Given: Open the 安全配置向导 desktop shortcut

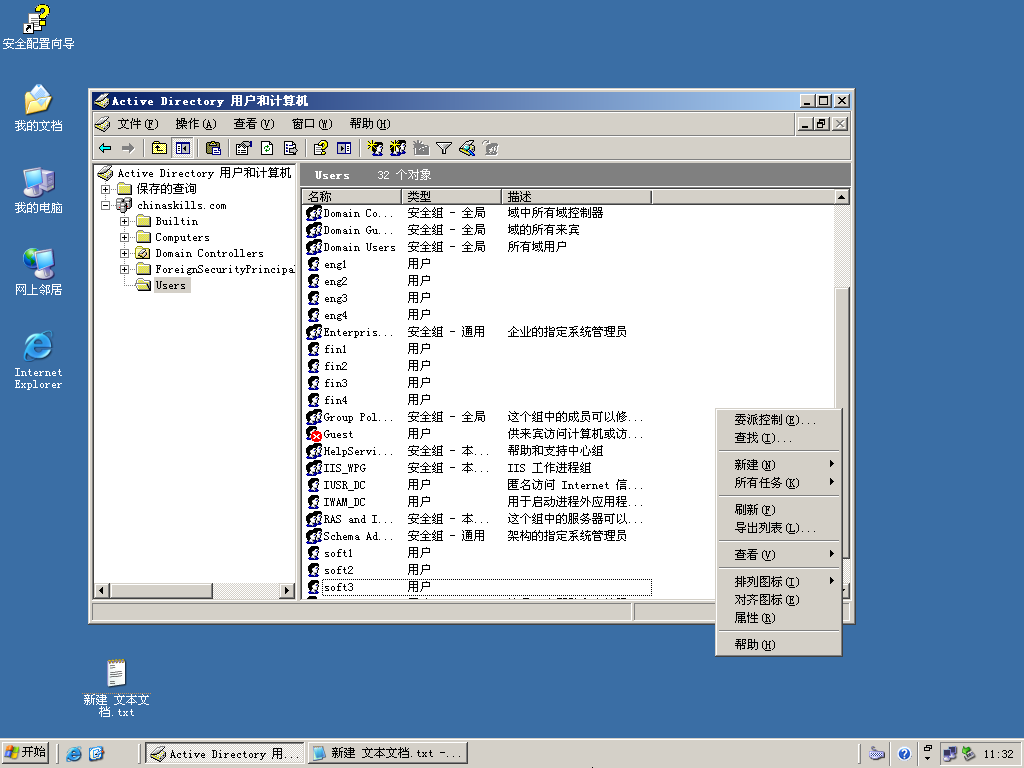Looking at the screenshot, I should [38, 27].
